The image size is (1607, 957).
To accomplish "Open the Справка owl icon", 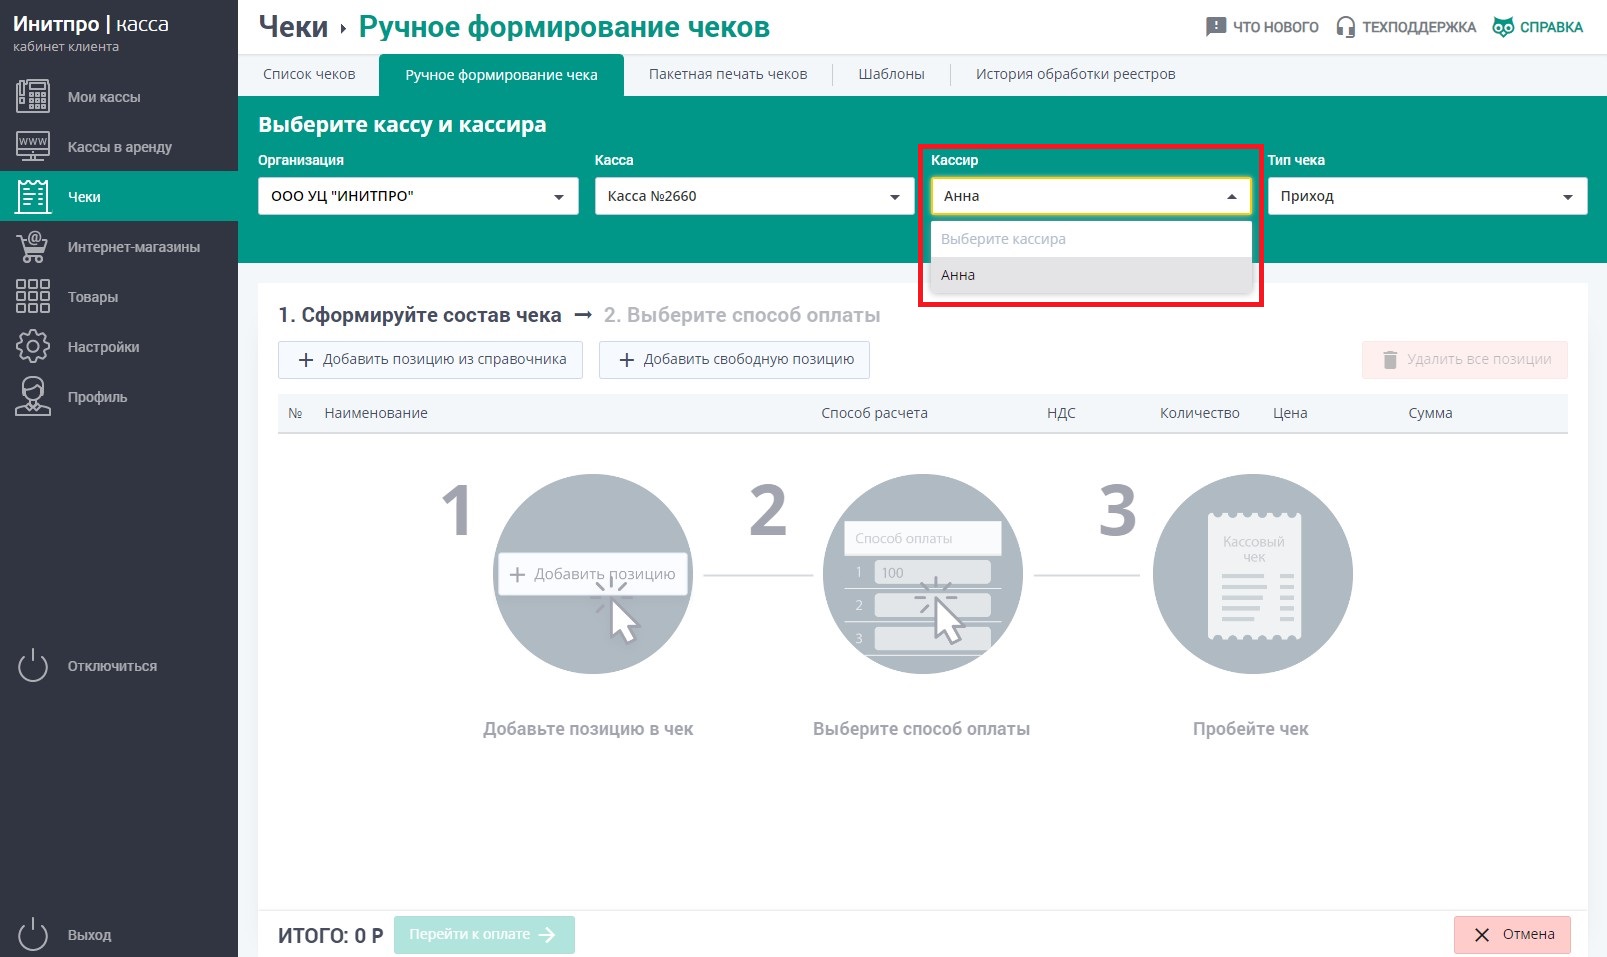I will click(x=1503, y=27).
